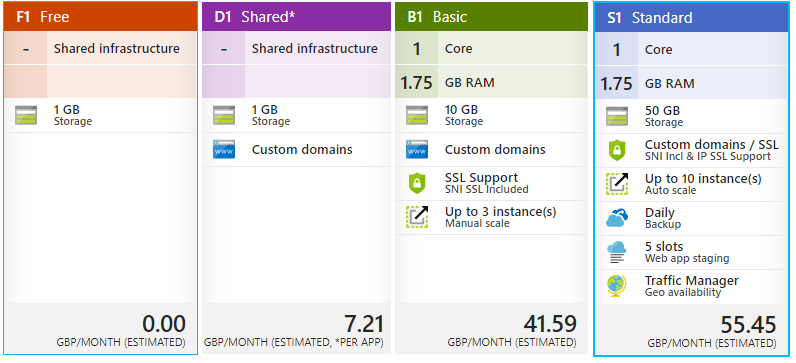The image size is (796, 363).
Task: Click the storage icon in Free tier
Action: pos(26,115)
